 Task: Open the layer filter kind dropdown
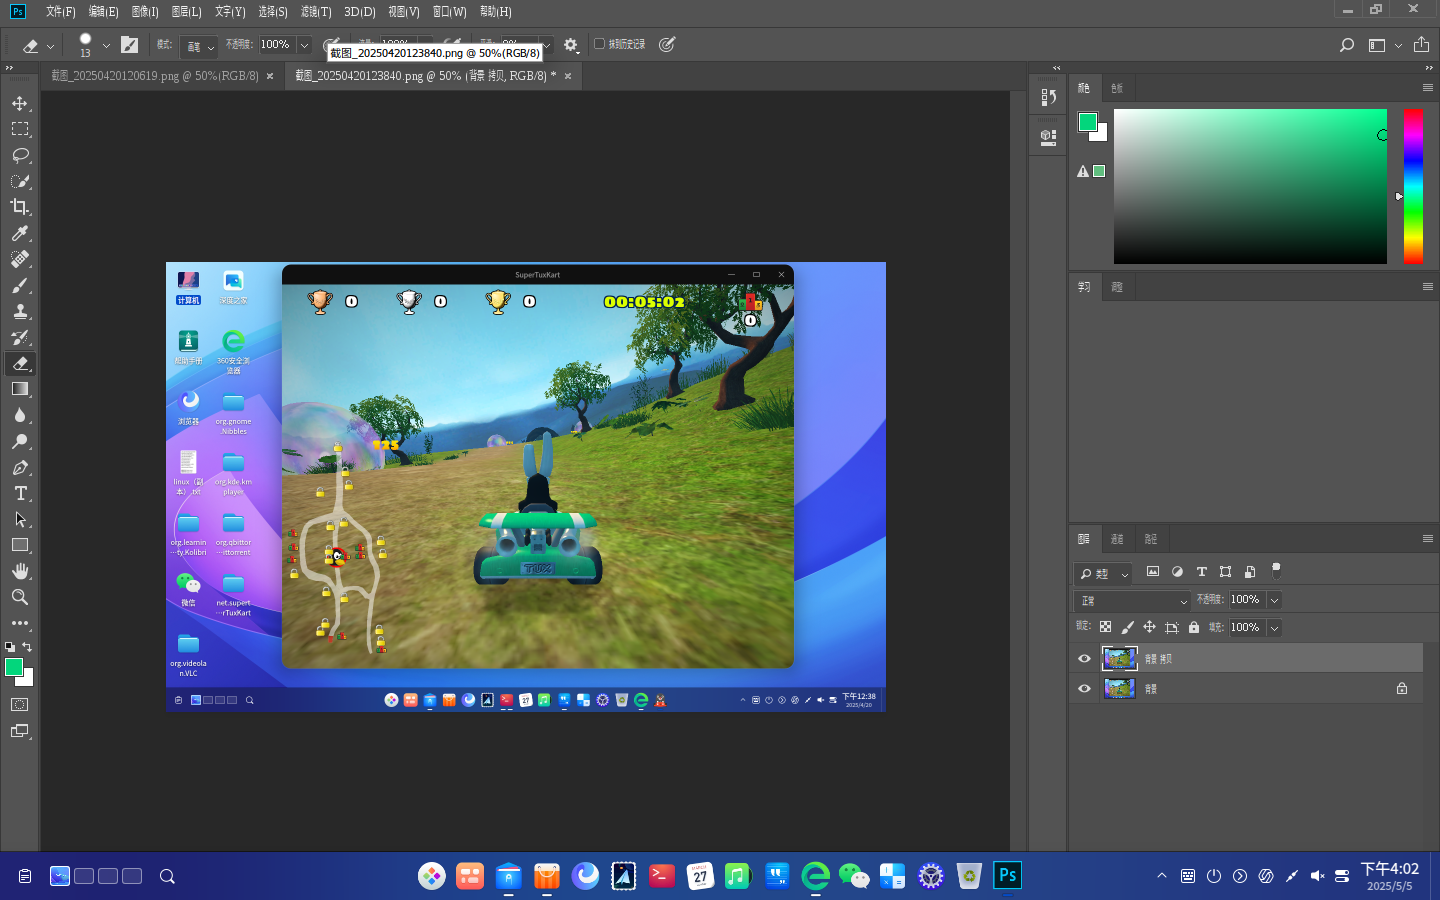1104,573
